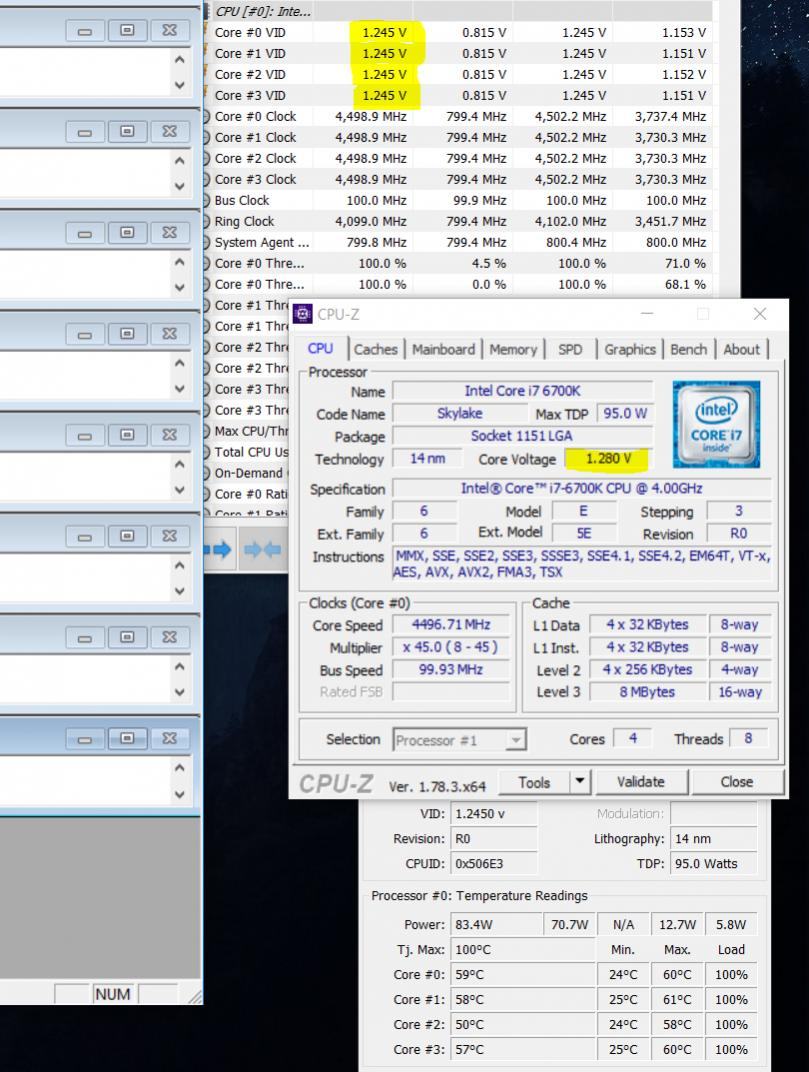809x1072 pixels.
Task: Click the 16-way Level 3 associativity value
Action: [x=740, y=692]
